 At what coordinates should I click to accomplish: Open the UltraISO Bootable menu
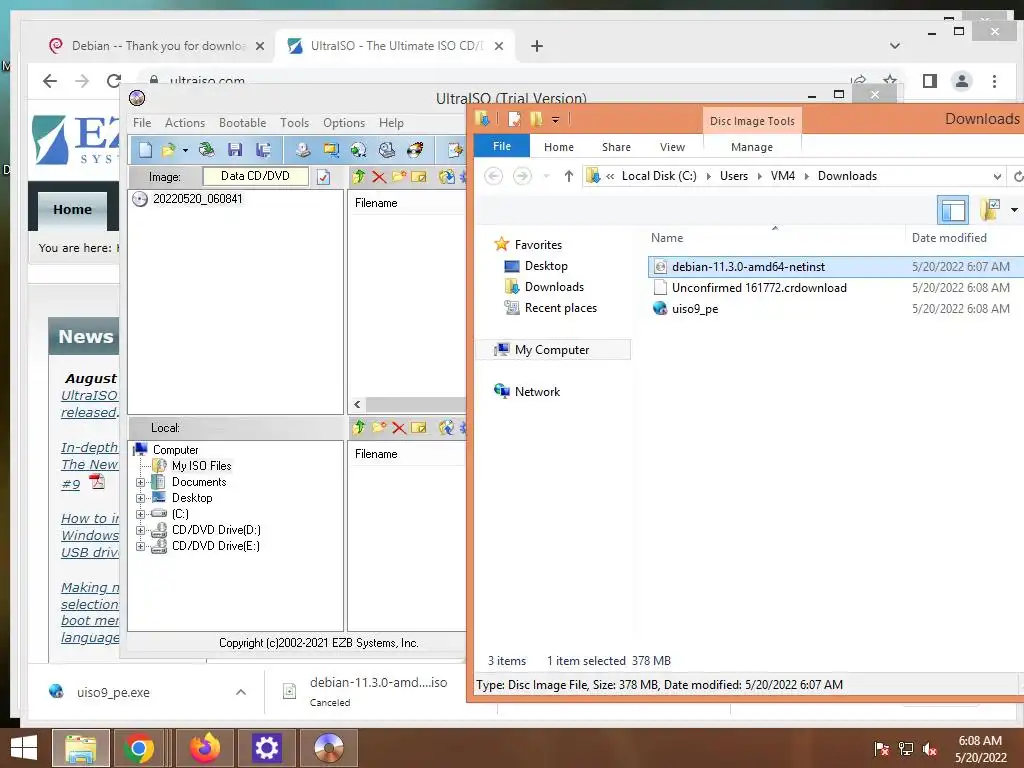click(242, 123)
